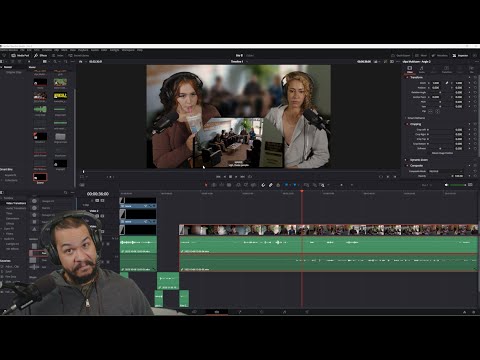Open Timeline View Options icon
Image resolution: width=480 pixels, height=360 pixels.
pos(82,185)
